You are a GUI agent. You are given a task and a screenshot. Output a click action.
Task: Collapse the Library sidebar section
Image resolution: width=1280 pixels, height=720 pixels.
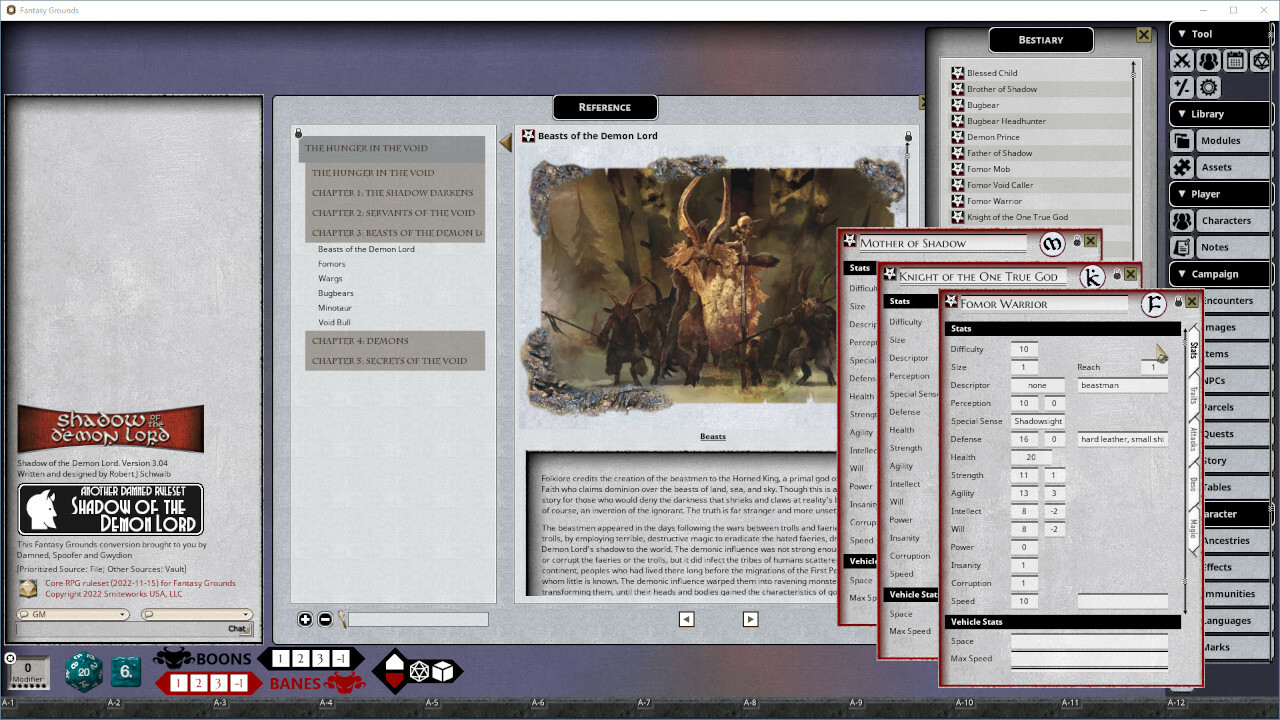(x=1182, y=114)
